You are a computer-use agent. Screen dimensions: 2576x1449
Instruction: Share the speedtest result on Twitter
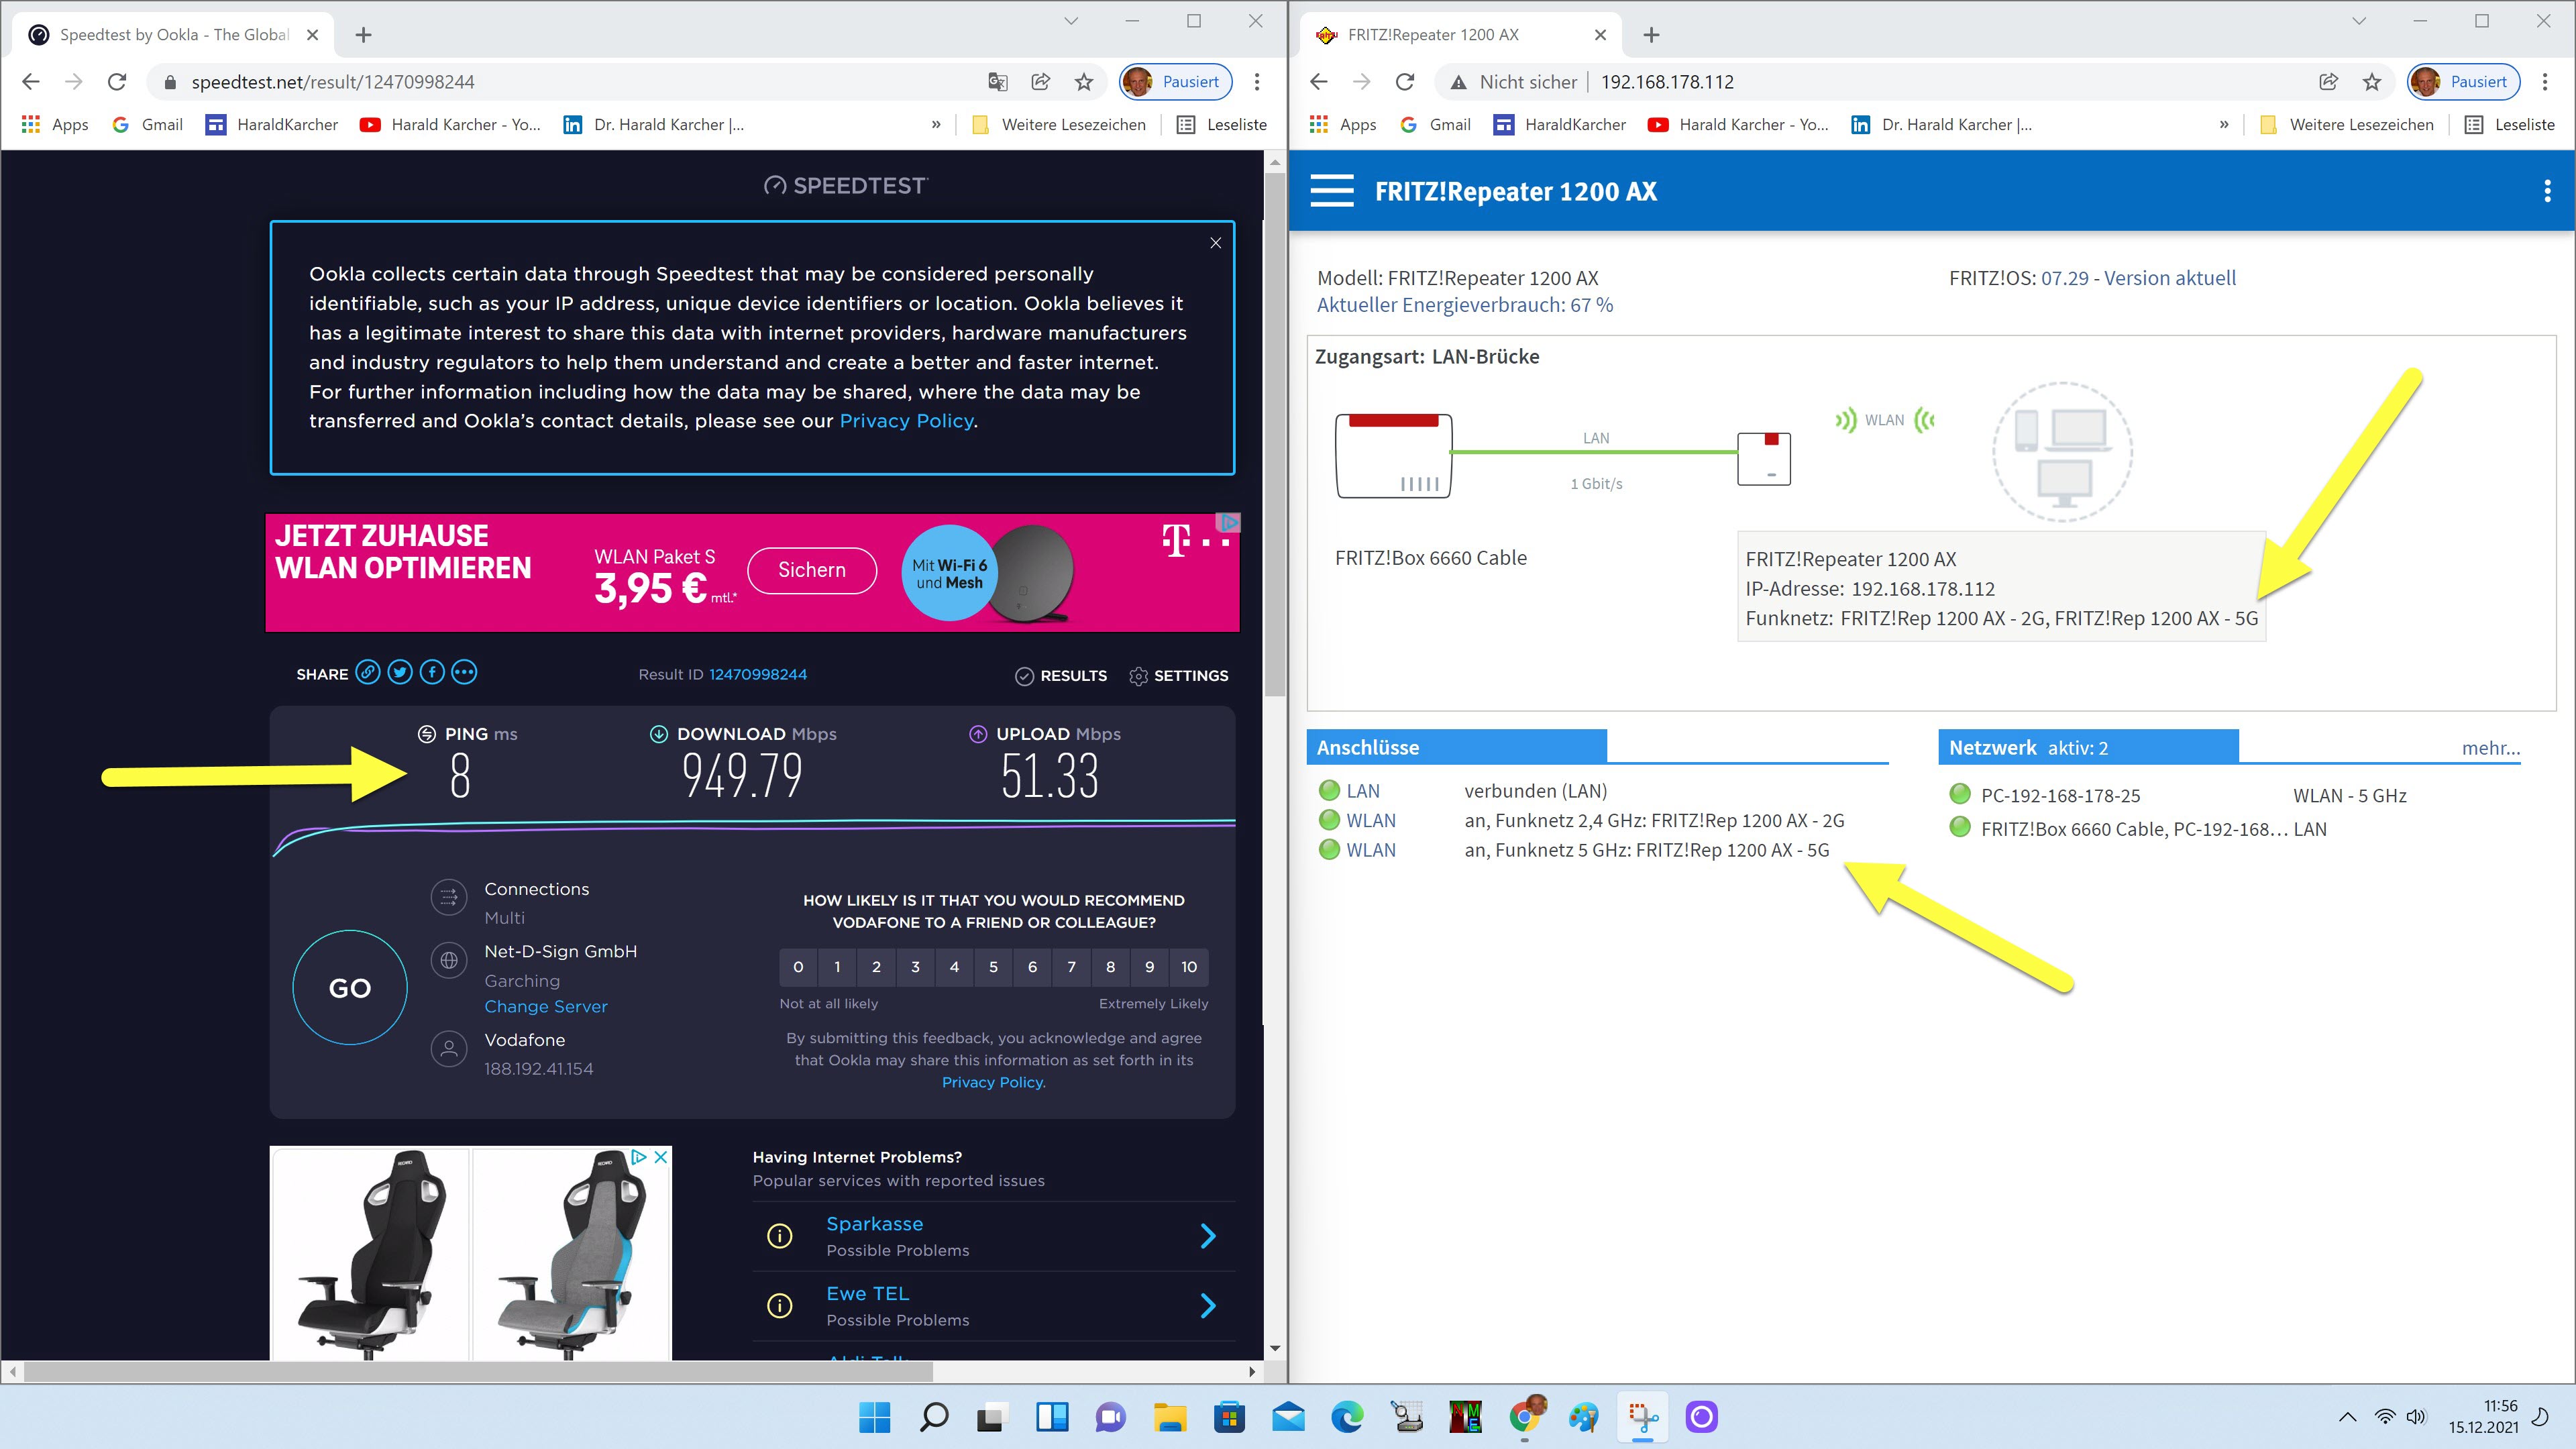coord(400,673)
